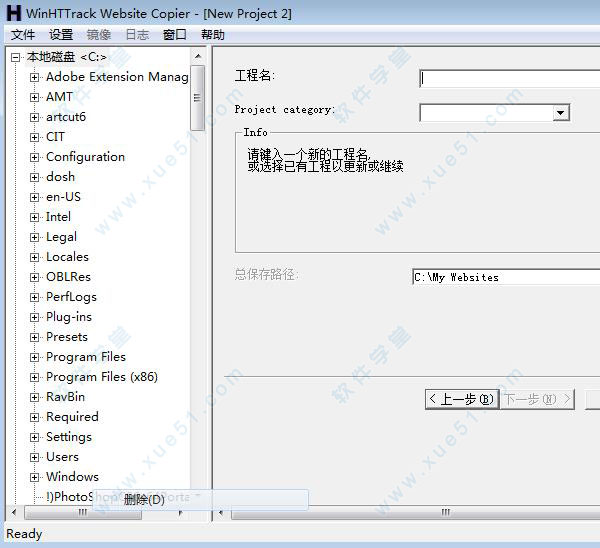
Task: Click the tree horizontal scrollbar left arrow
Action: [14, 512]
